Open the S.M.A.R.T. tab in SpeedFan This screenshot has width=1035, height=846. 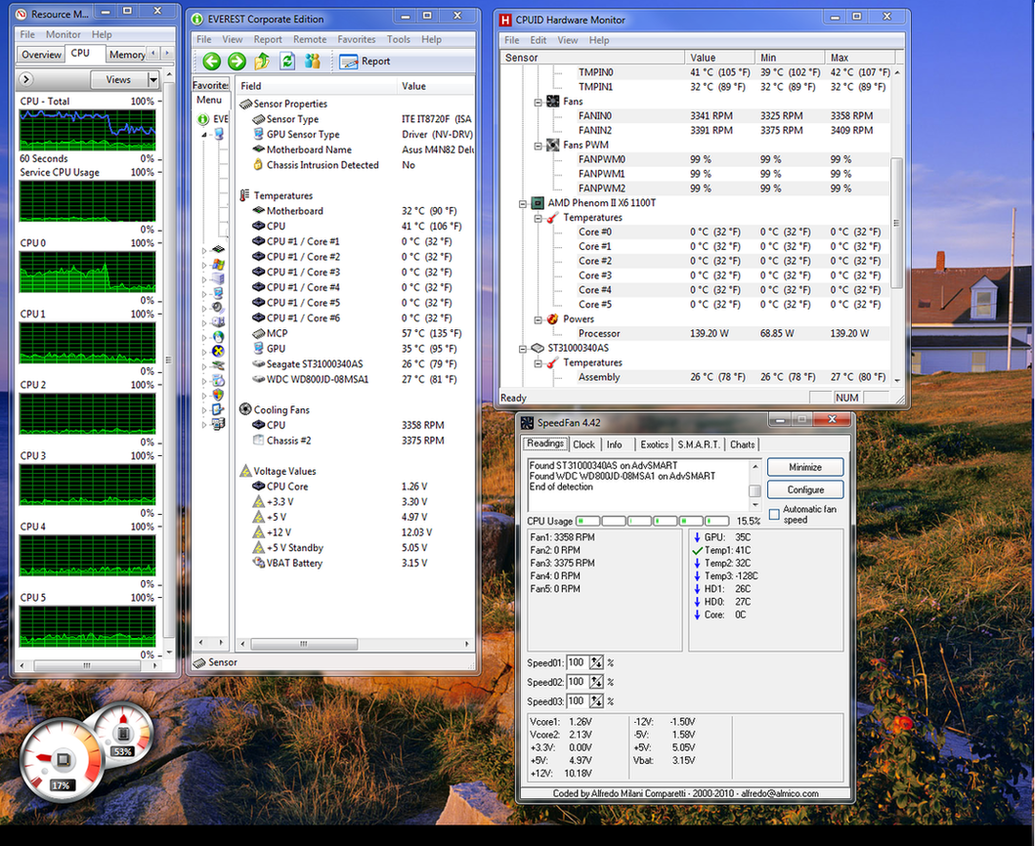(698, 445)
